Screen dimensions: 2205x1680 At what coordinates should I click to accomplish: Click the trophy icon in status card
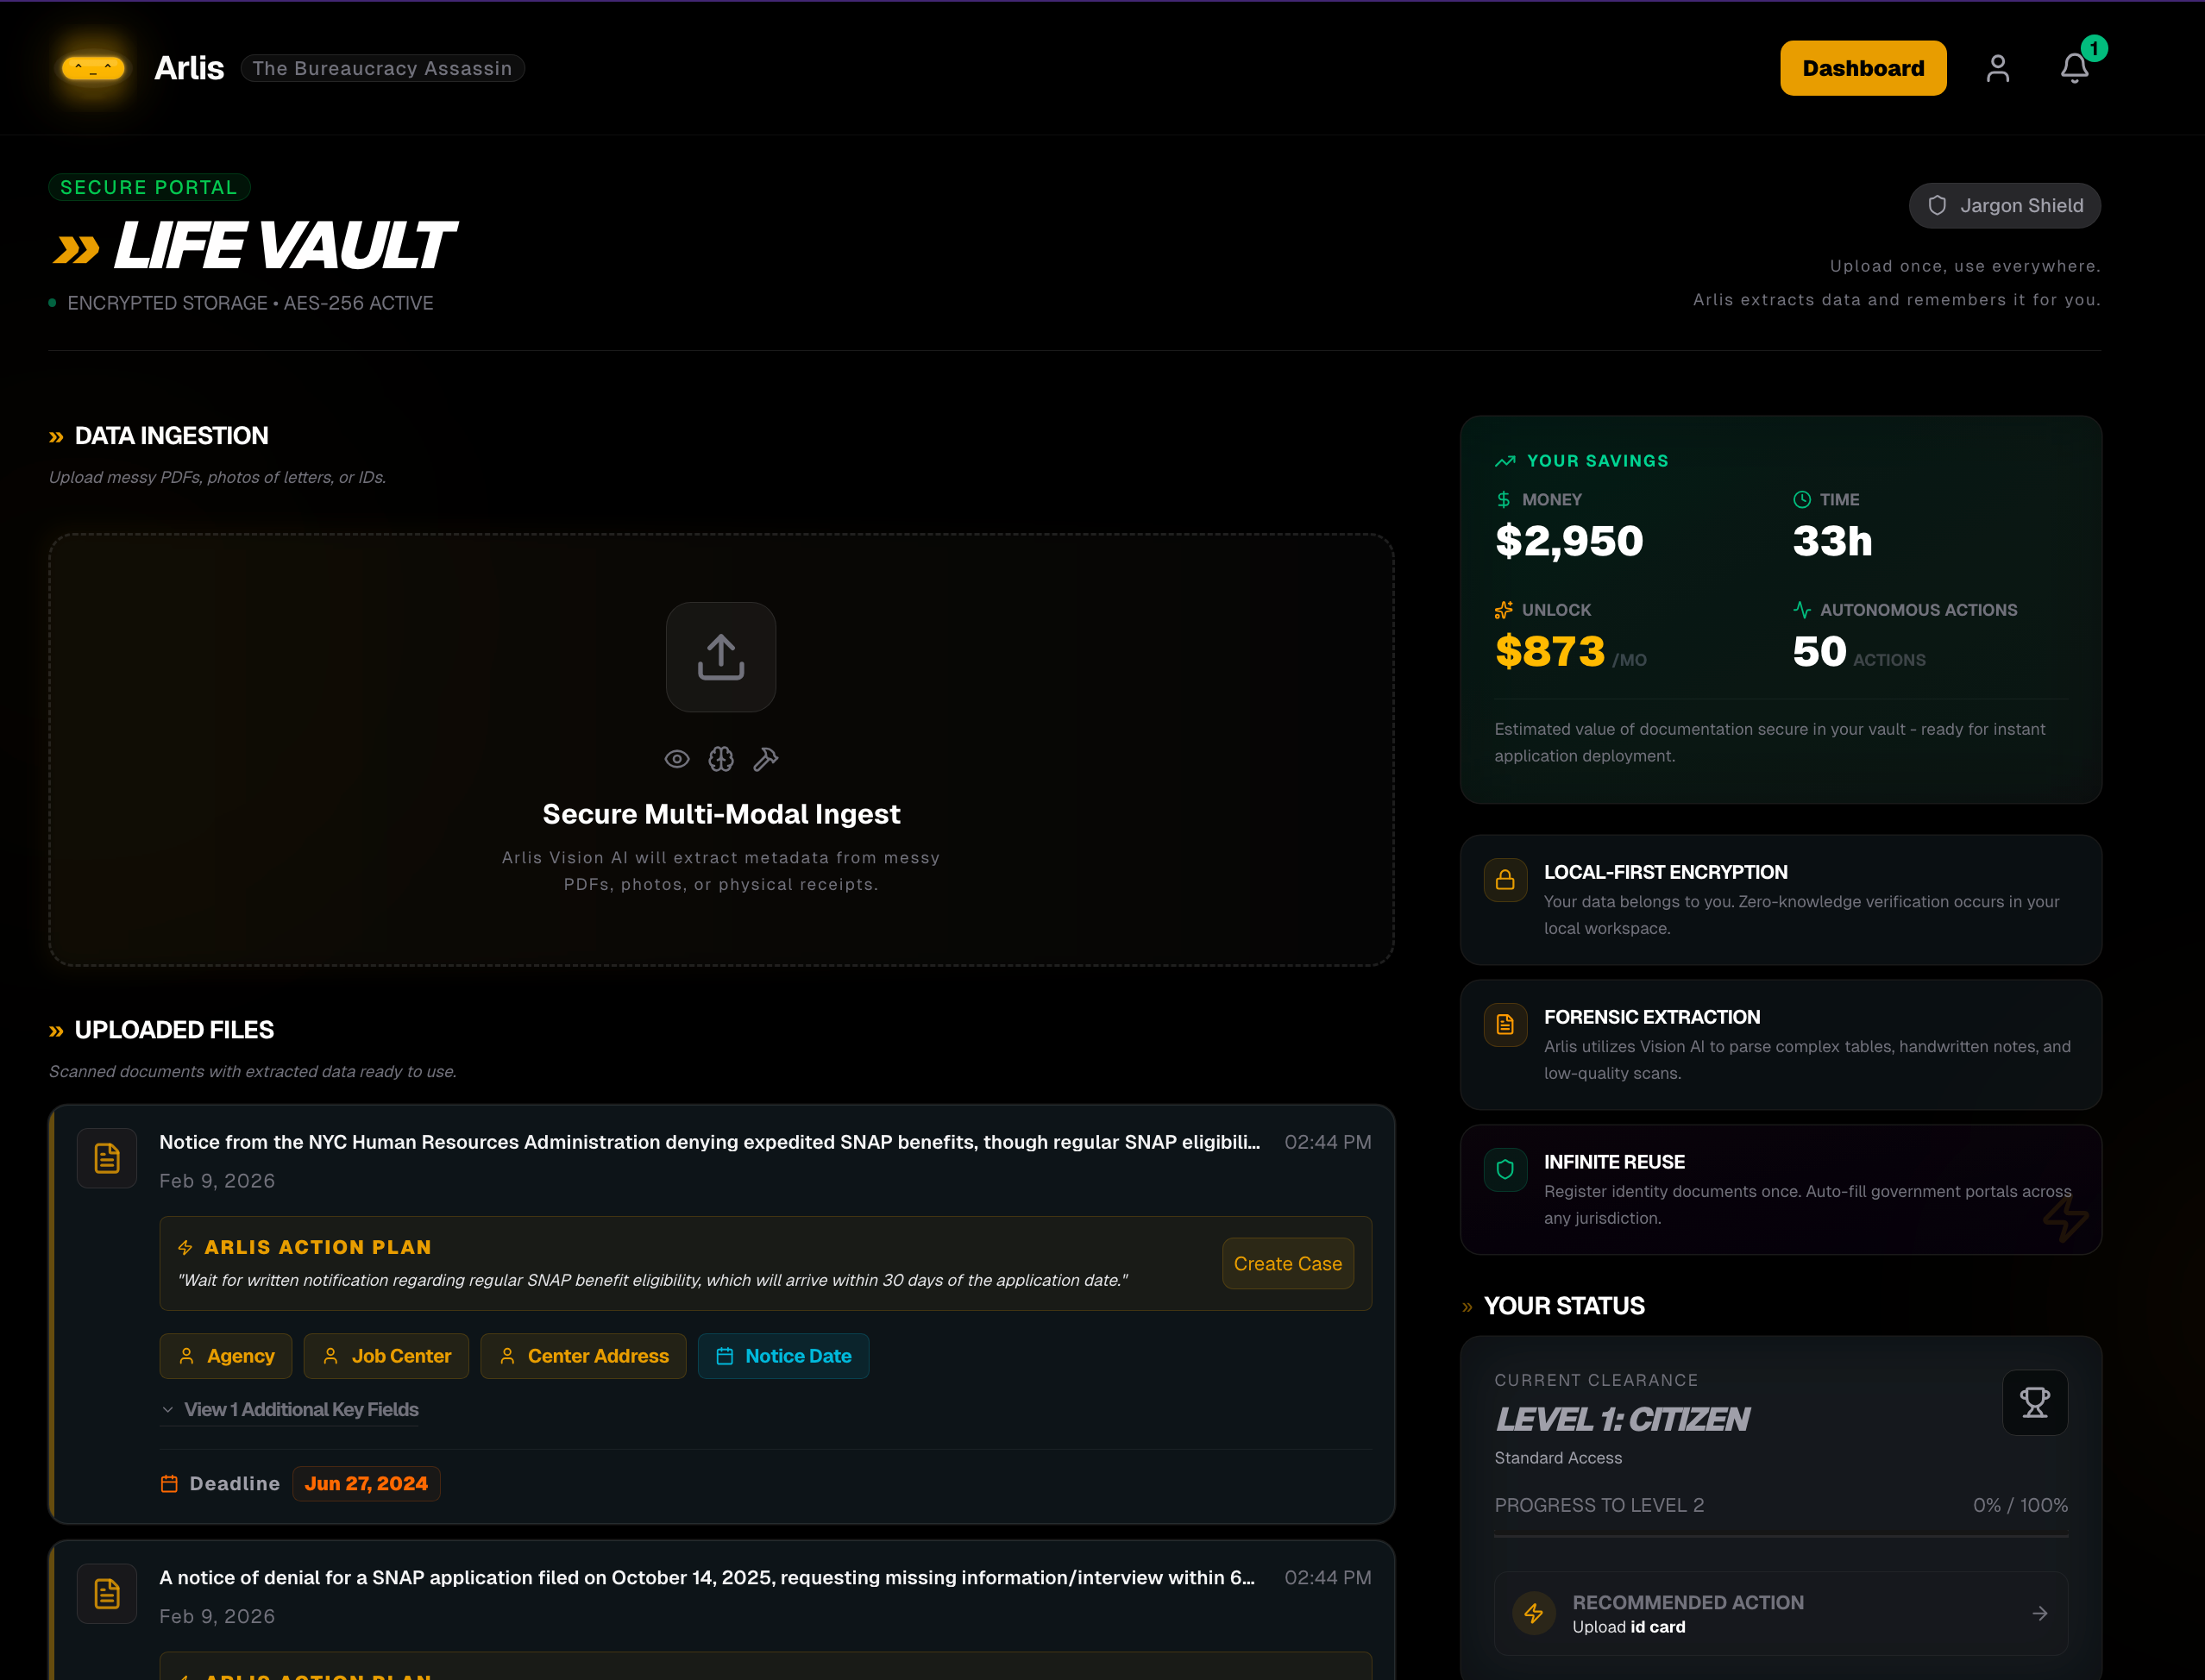coord(2034,1402)
